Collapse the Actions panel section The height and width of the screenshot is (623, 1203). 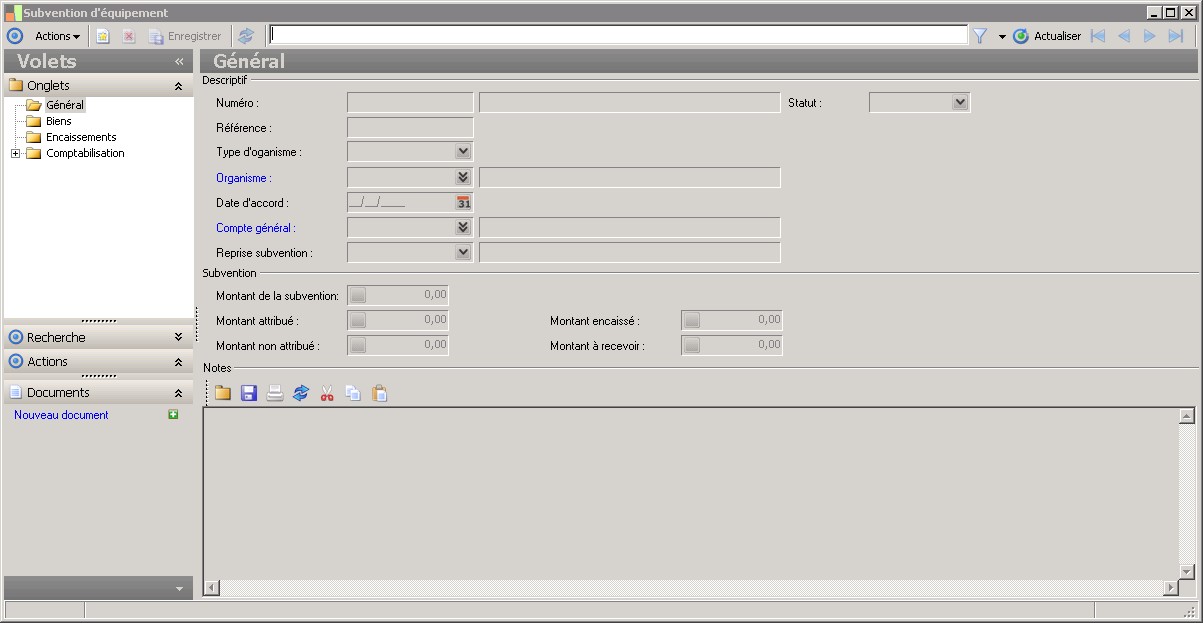tap(178, 362)
